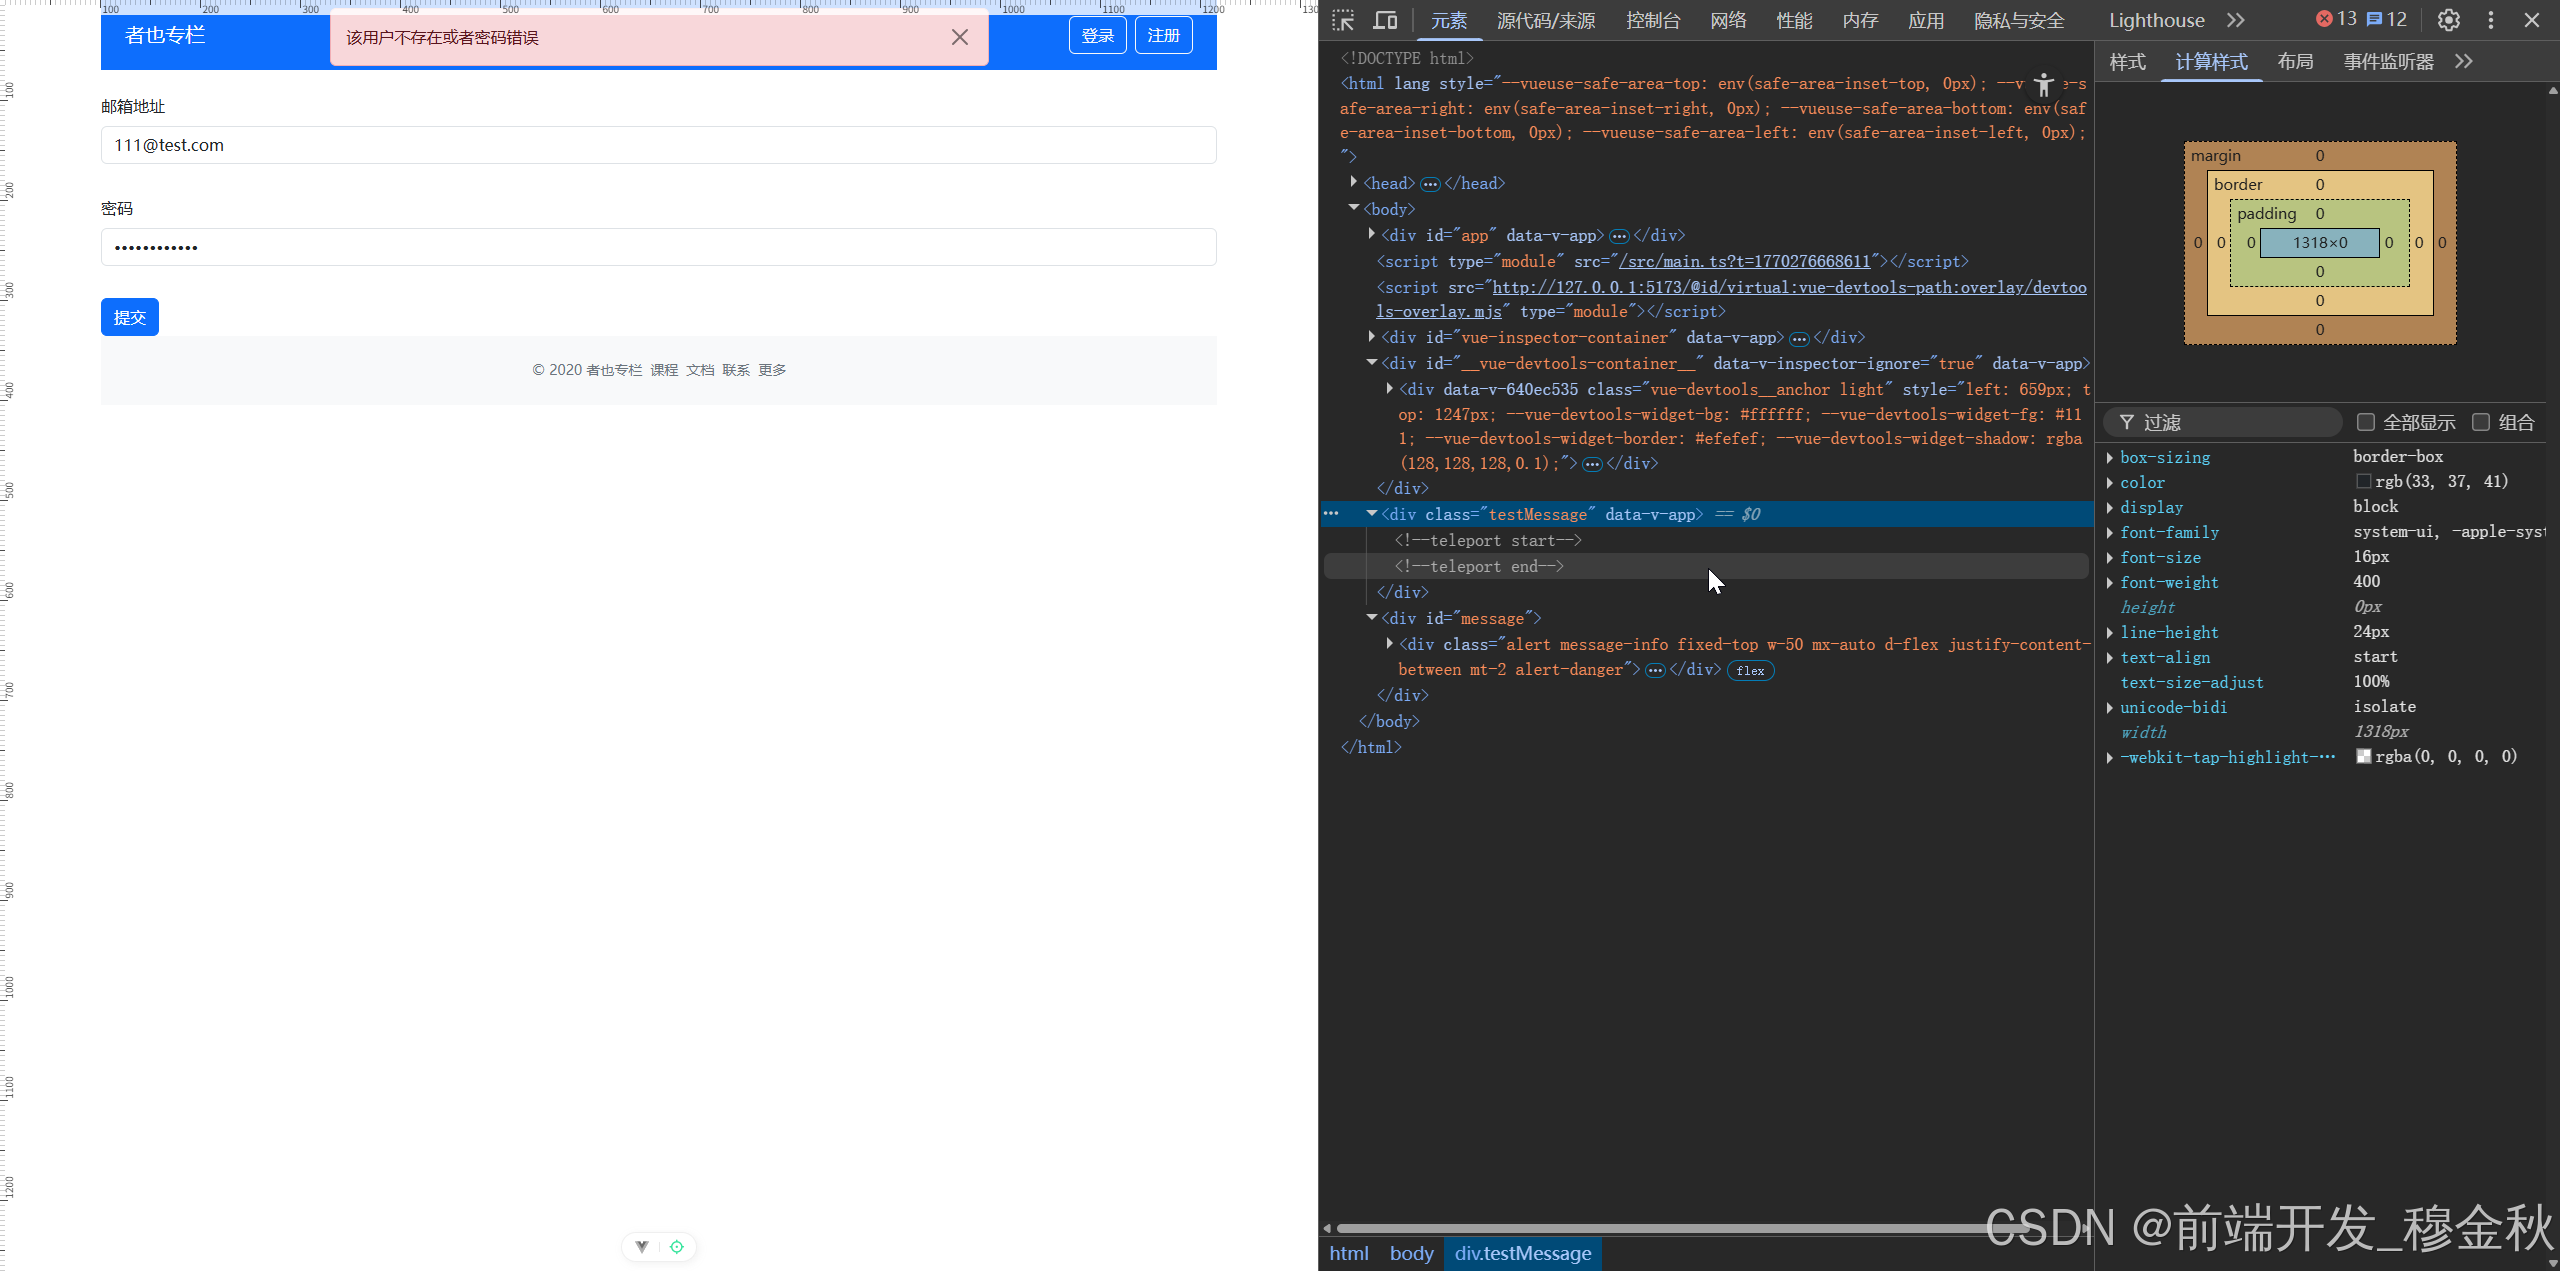This screenshot has width=2560, height=1271.
Task: Expand the box-sizing computed property
Action: click(2110, 458)
